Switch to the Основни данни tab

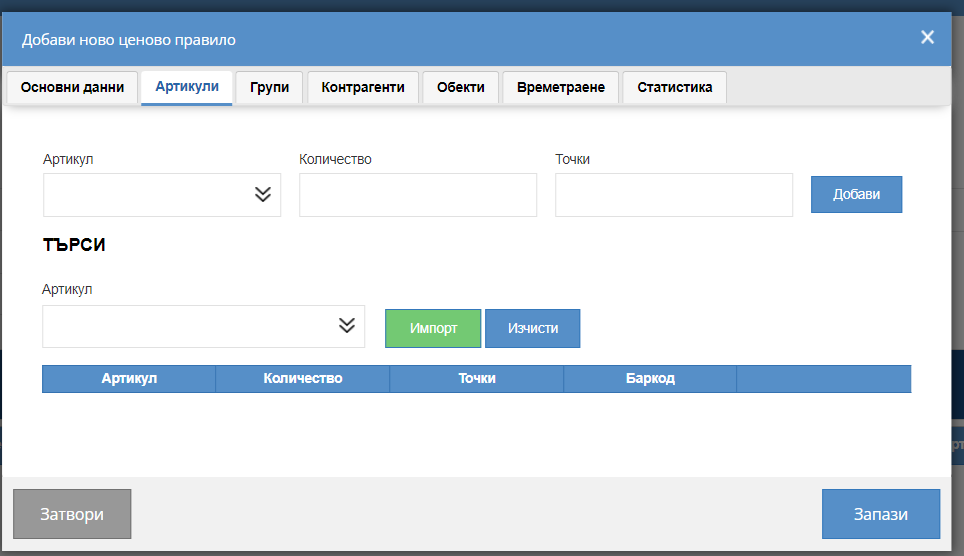click(72, 87)
